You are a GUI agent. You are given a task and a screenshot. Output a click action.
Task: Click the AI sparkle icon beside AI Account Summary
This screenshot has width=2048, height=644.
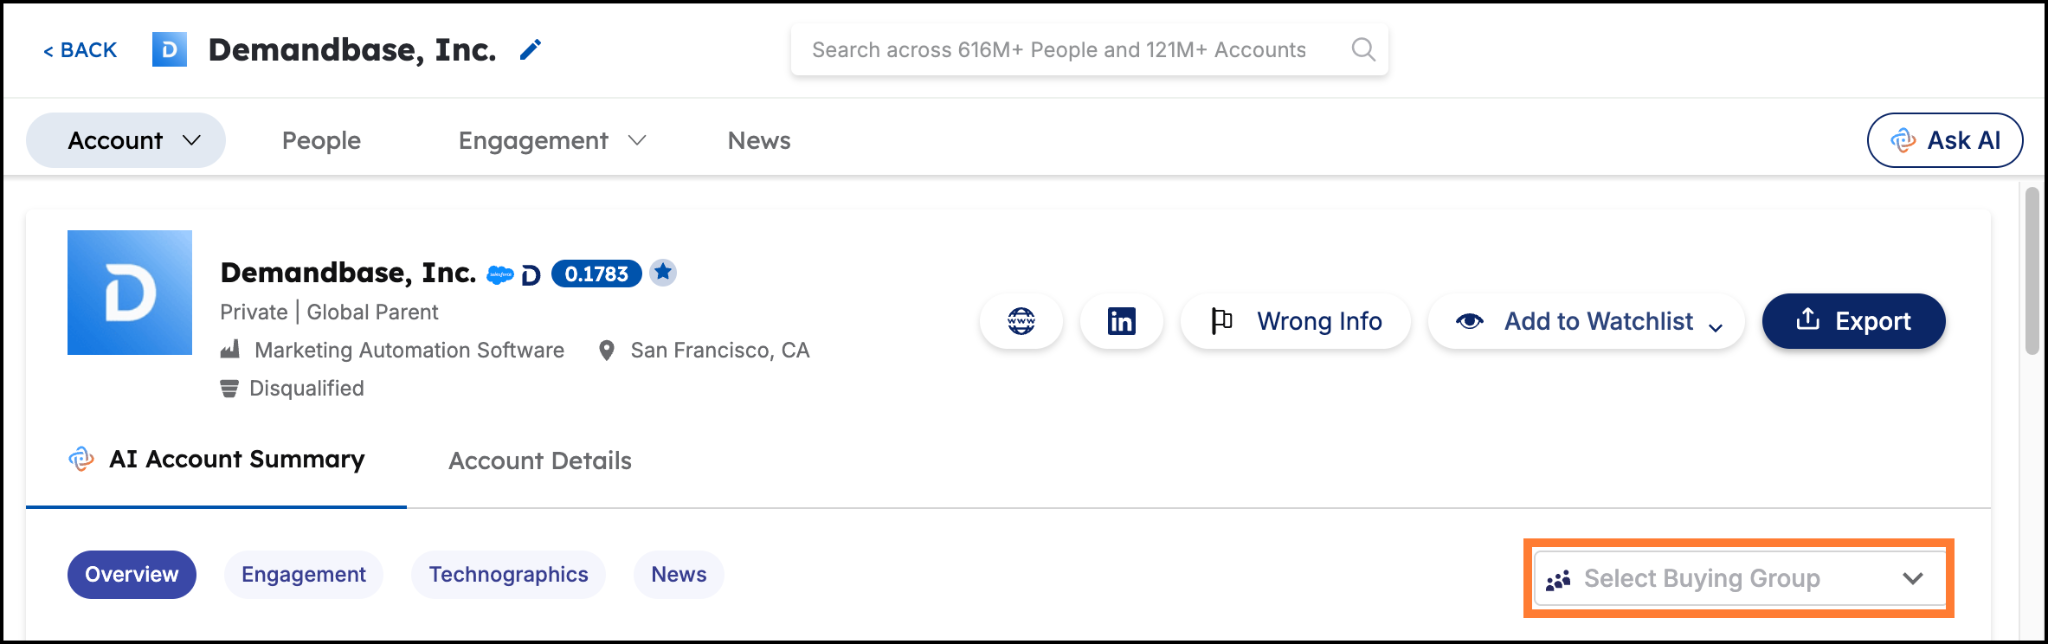point(81,459)
